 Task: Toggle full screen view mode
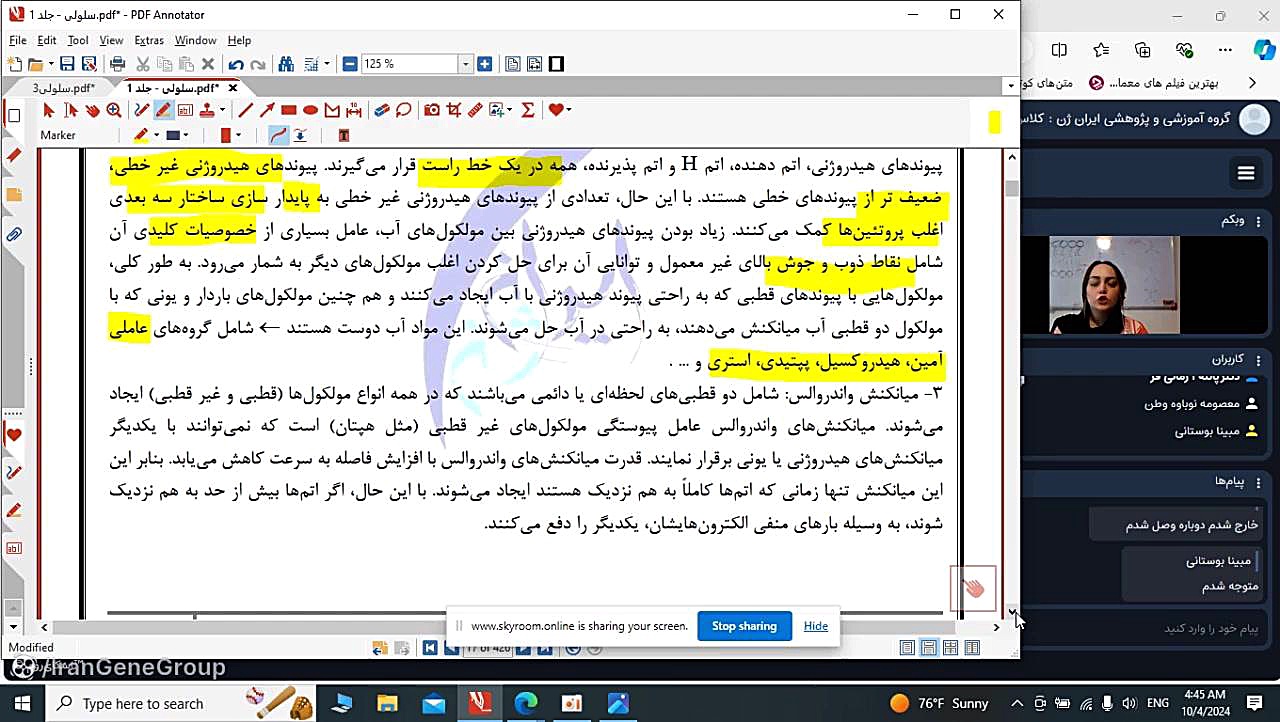[x=556, y=64]
